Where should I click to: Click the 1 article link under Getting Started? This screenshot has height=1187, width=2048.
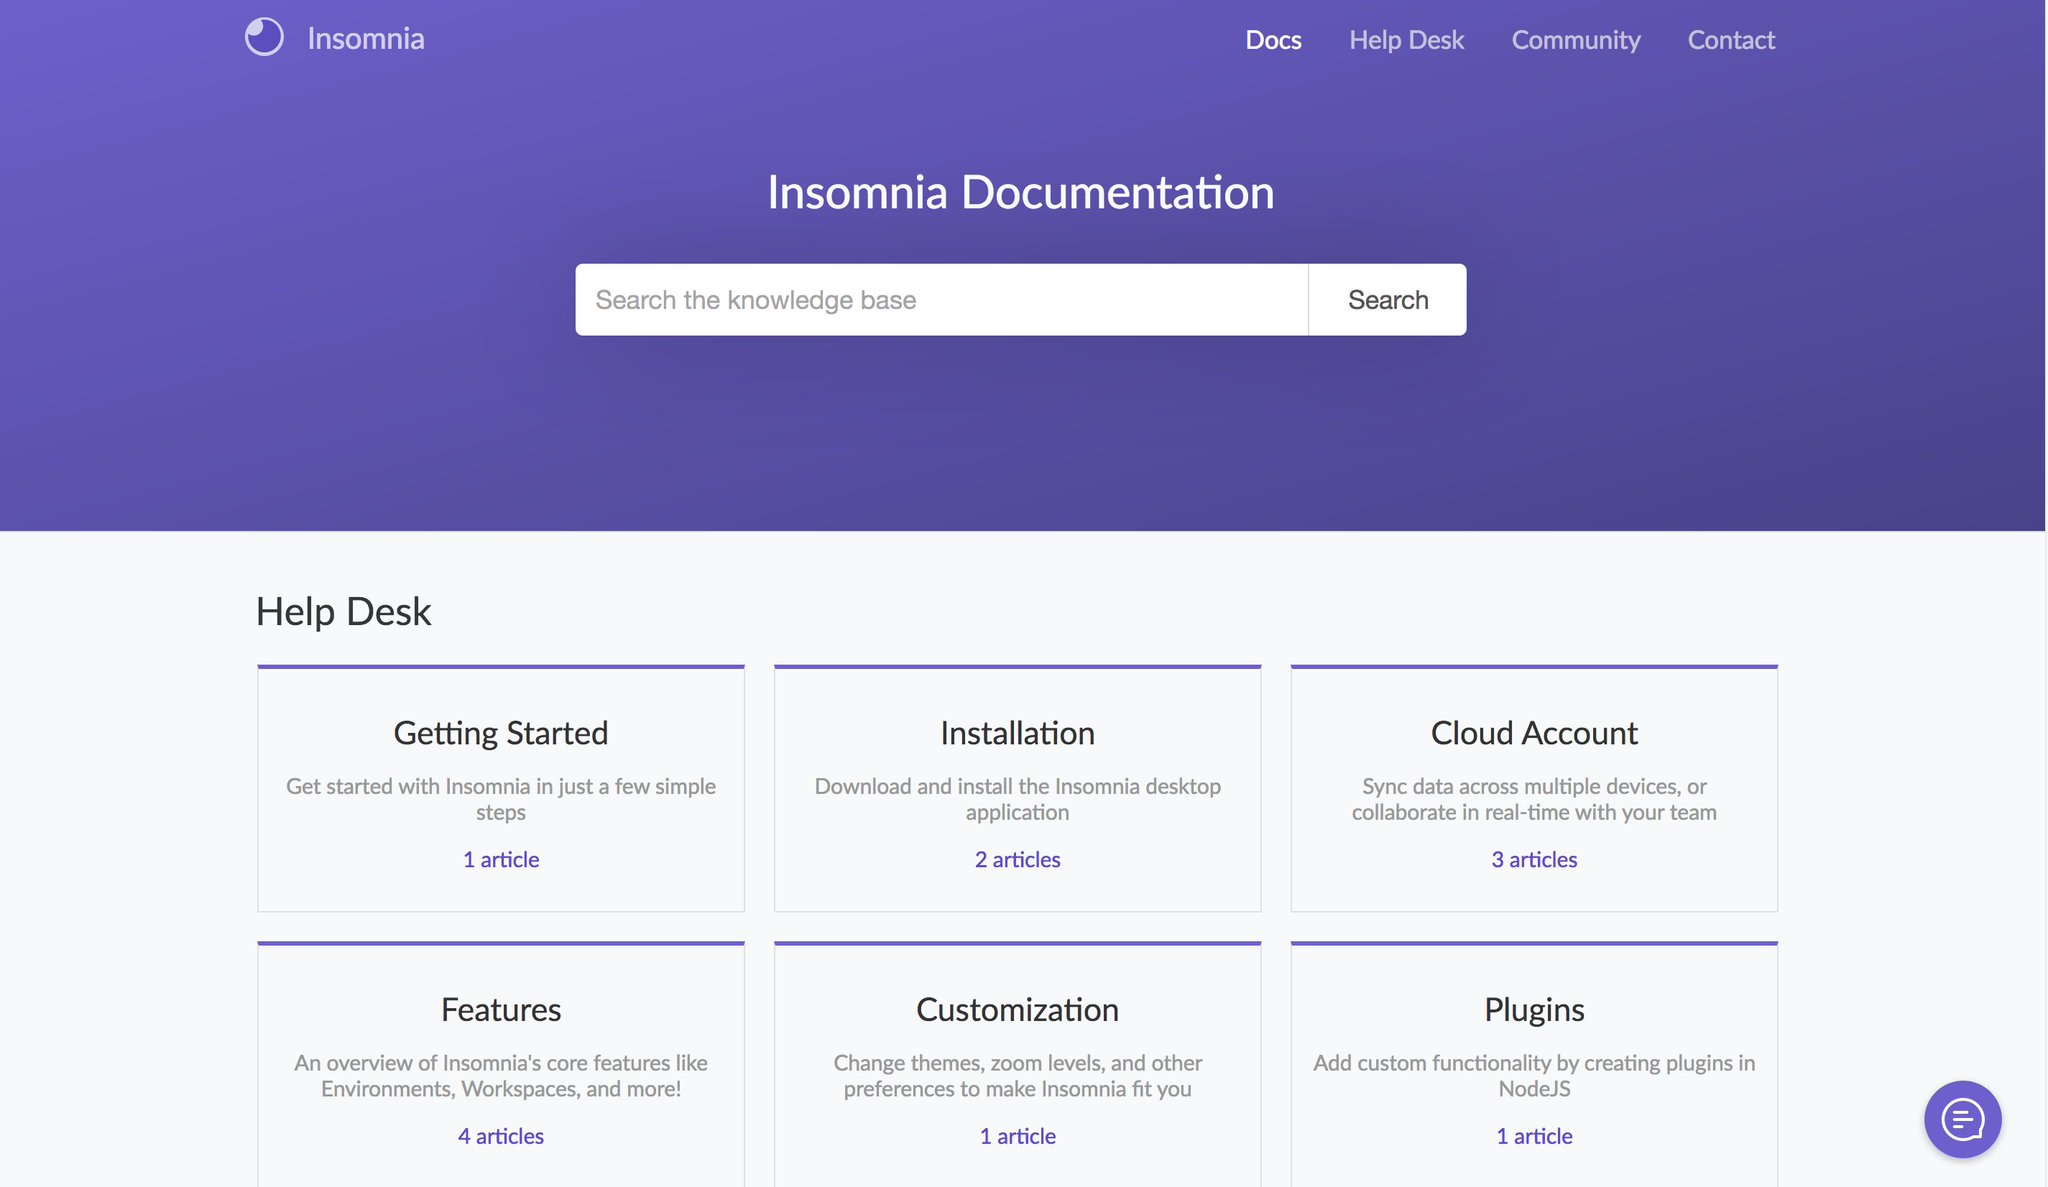[501, 860]
